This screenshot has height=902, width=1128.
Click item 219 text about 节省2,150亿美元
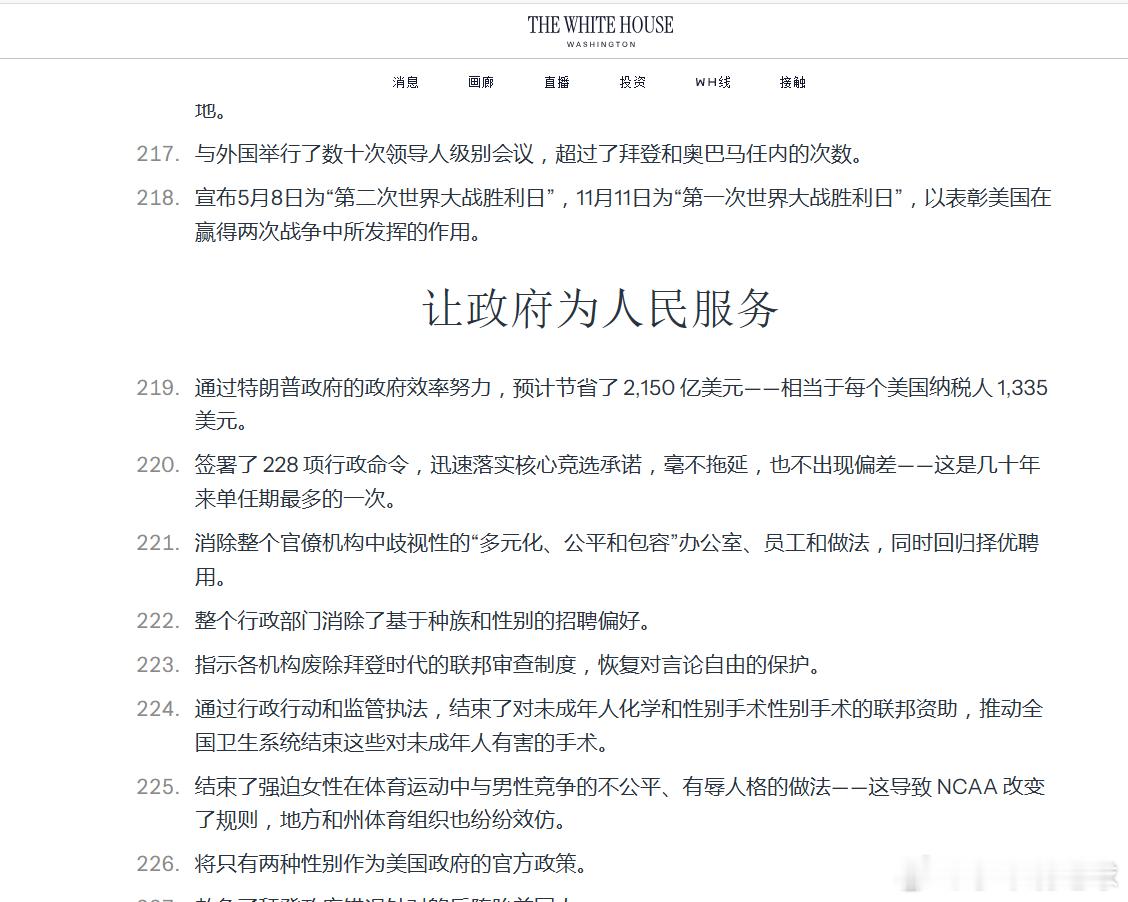tap(621, 404)
